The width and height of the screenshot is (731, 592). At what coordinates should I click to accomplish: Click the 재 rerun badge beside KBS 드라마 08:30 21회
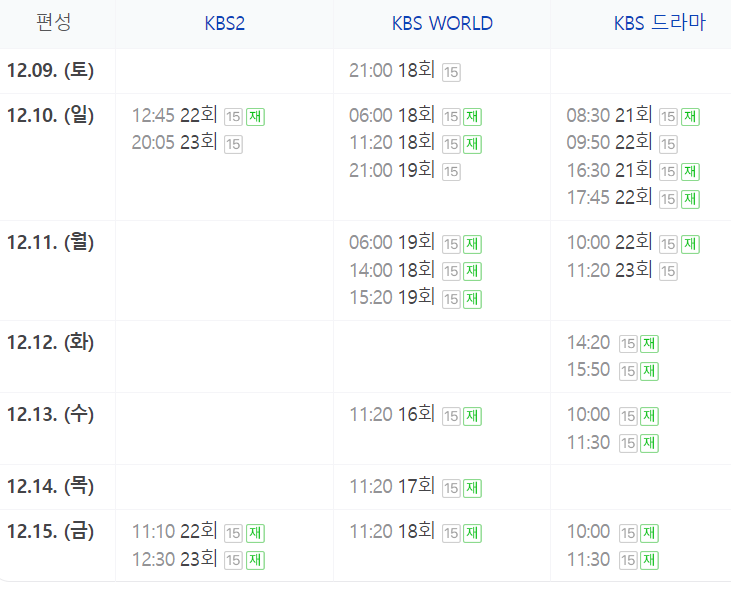click(x=690, y=117)
